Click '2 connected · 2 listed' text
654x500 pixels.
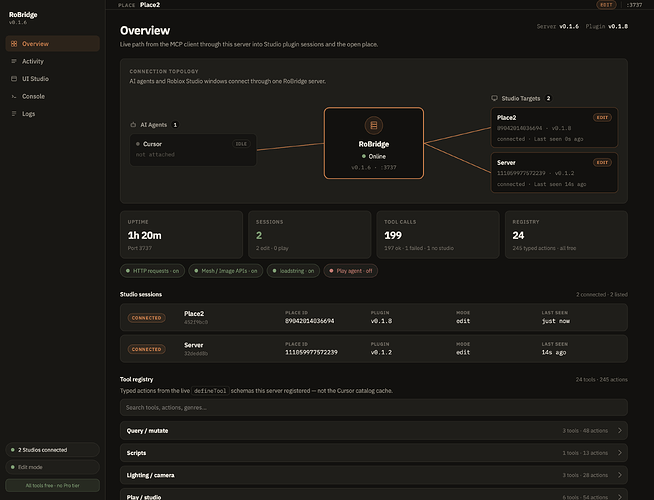point(602,294)
